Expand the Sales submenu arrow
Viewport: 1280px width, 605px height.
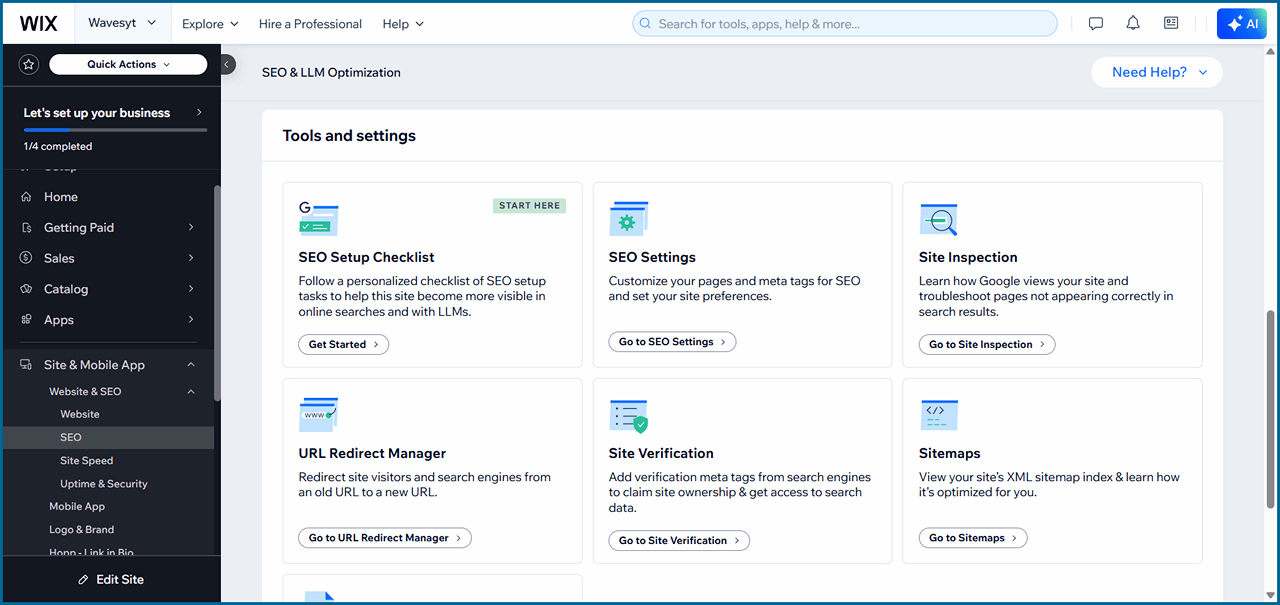coord(191,258)
